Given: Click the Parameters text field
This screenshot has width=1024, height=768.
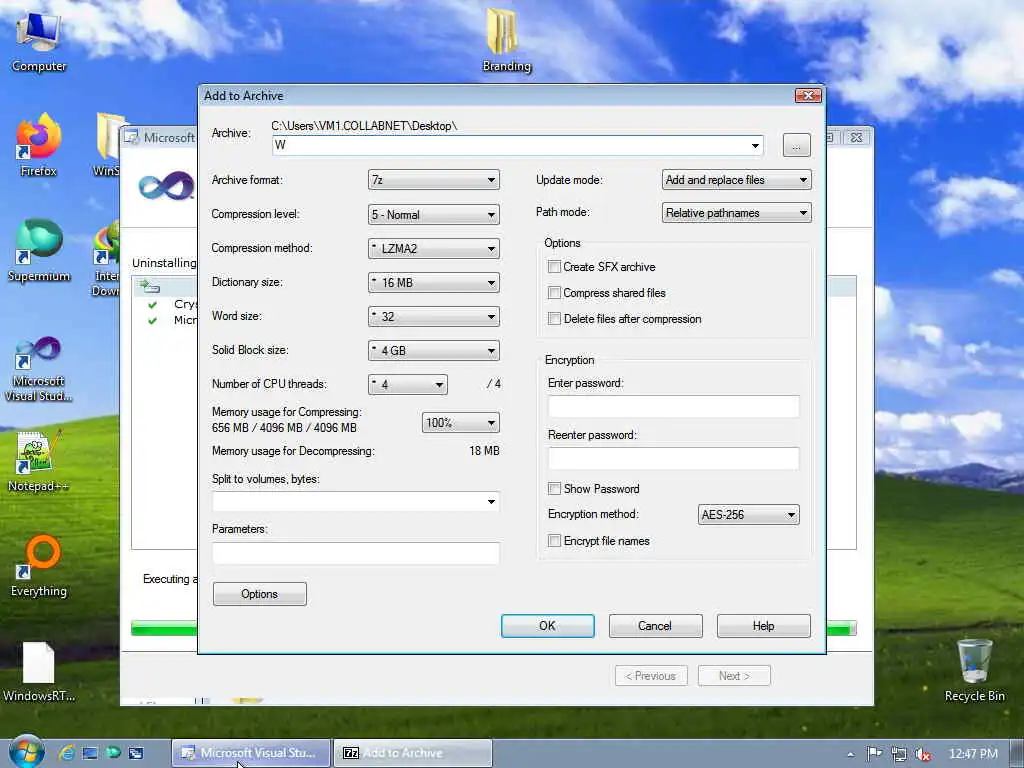Looking at the screenshot, I should coord(356,554).
